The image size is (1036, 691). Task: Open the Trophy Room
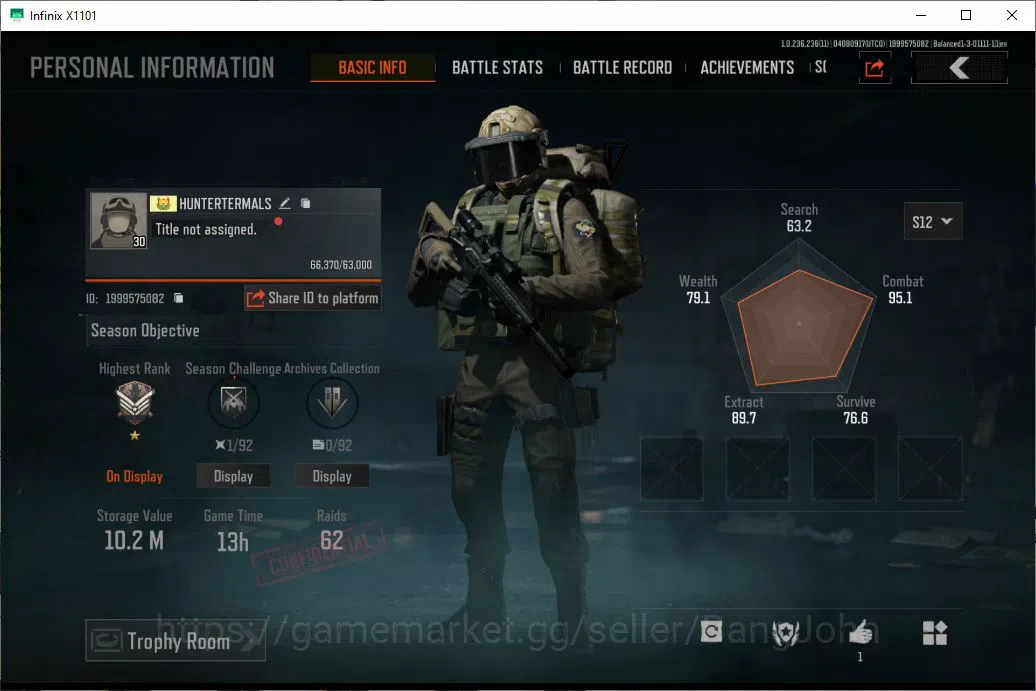175,640
